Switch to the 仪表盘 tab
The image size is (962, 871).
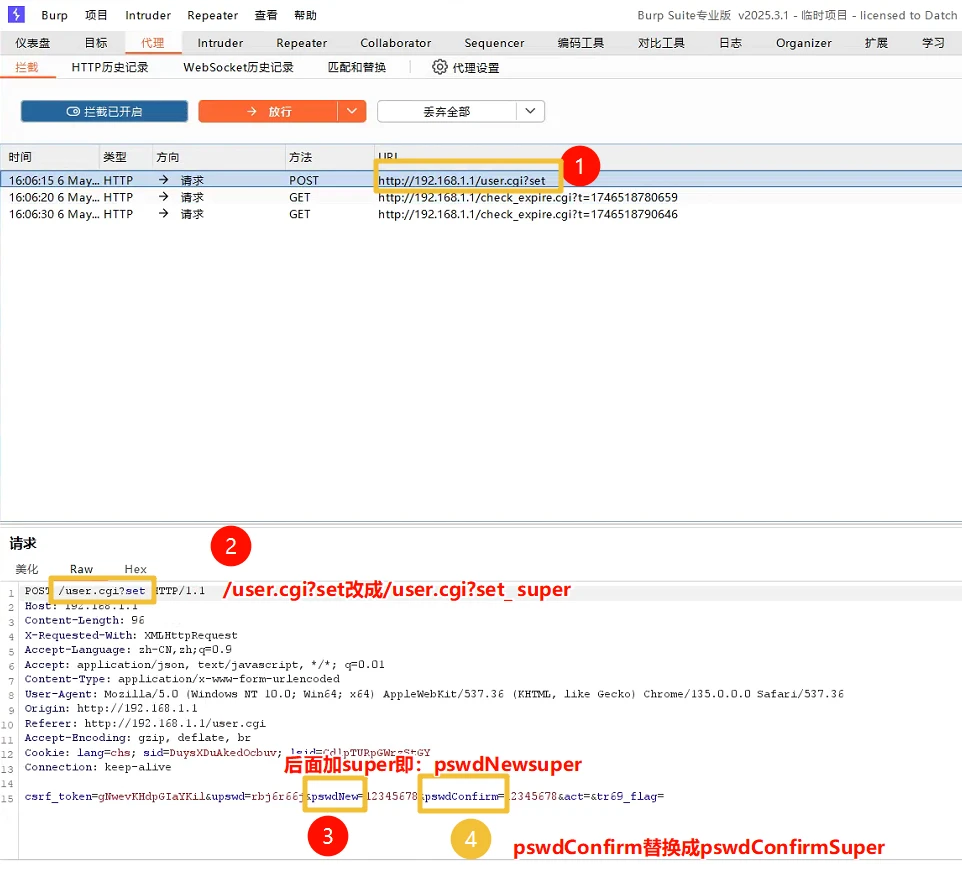point(33,43)
